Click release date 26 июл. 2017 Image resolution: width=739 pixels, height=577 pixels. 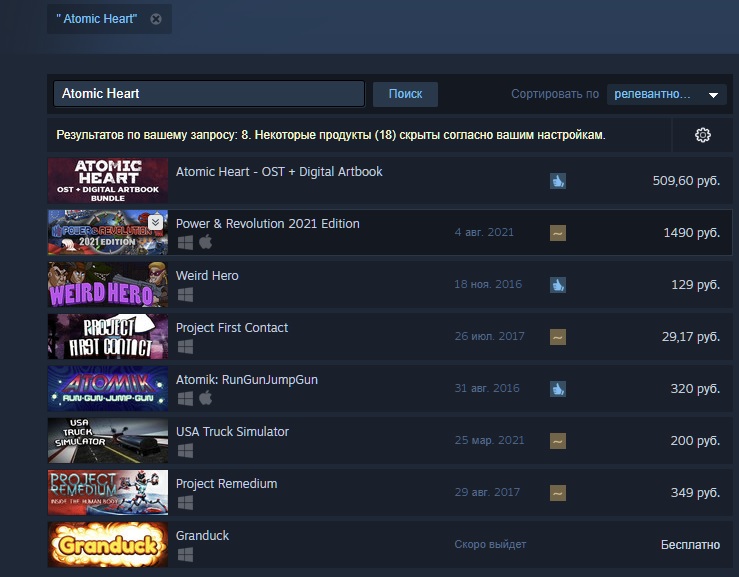click(489, 336)
